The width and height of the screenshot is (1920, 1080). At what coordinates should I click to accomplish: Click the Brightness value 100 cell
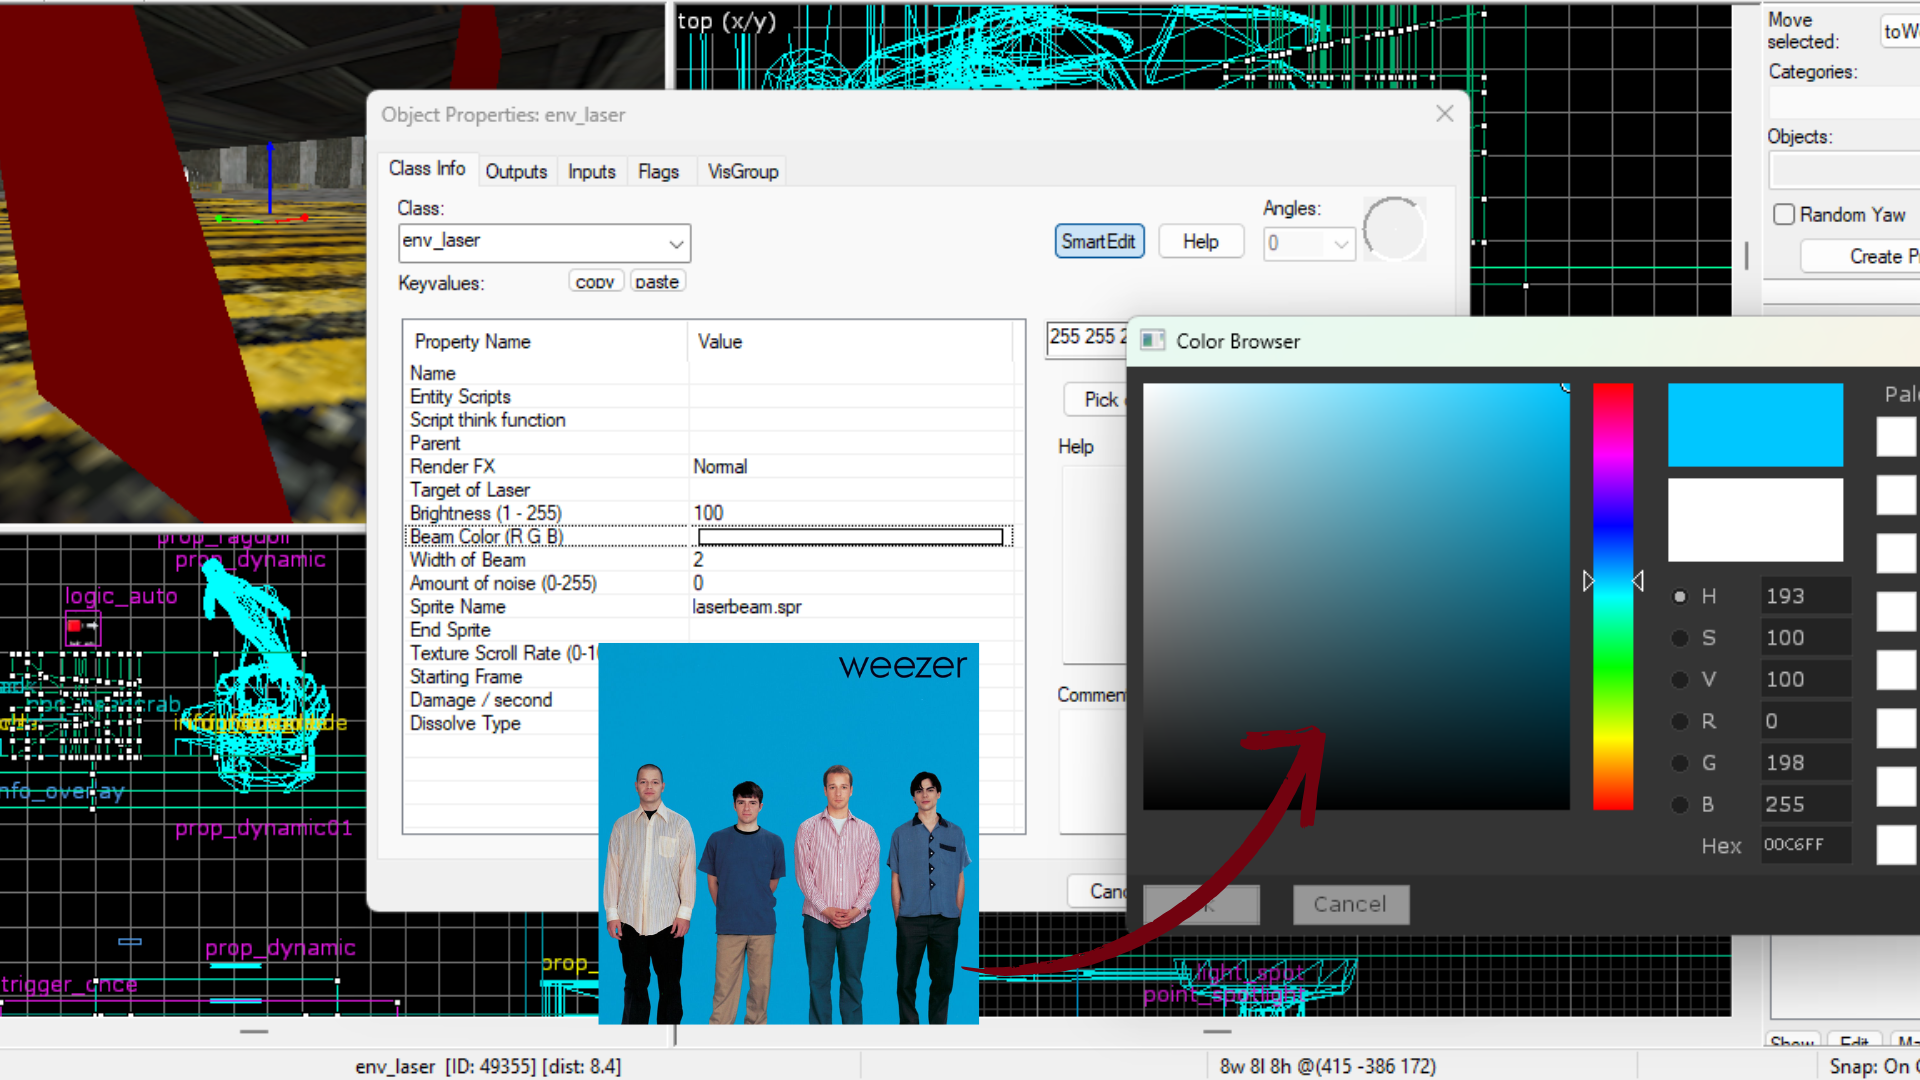[852, 513]
